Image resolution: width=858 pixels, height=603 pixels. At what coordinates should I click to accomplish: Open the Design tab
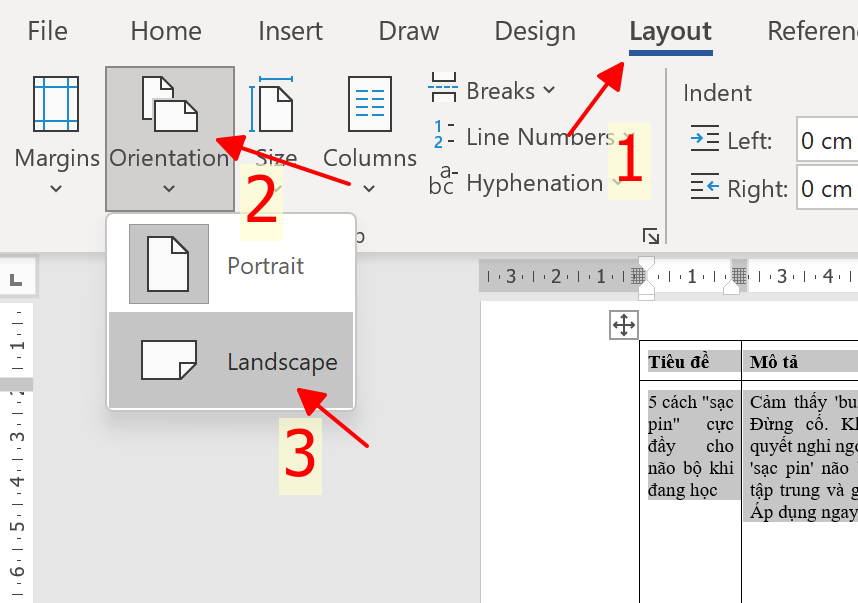click(x=535, y=31)
